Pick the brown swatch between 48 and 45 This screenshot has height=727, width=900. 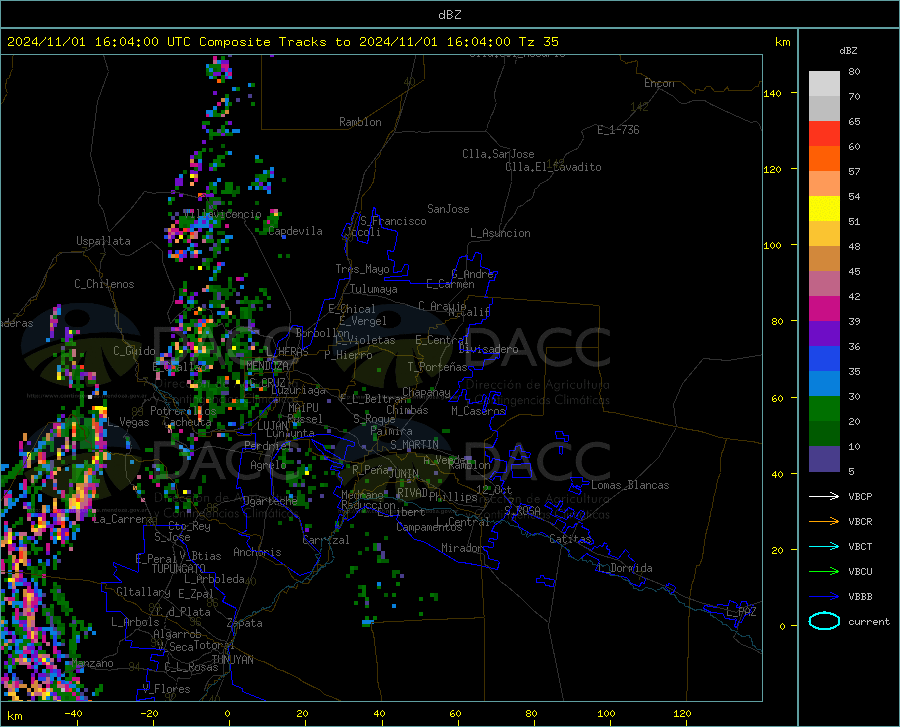[x=824, y=259]
